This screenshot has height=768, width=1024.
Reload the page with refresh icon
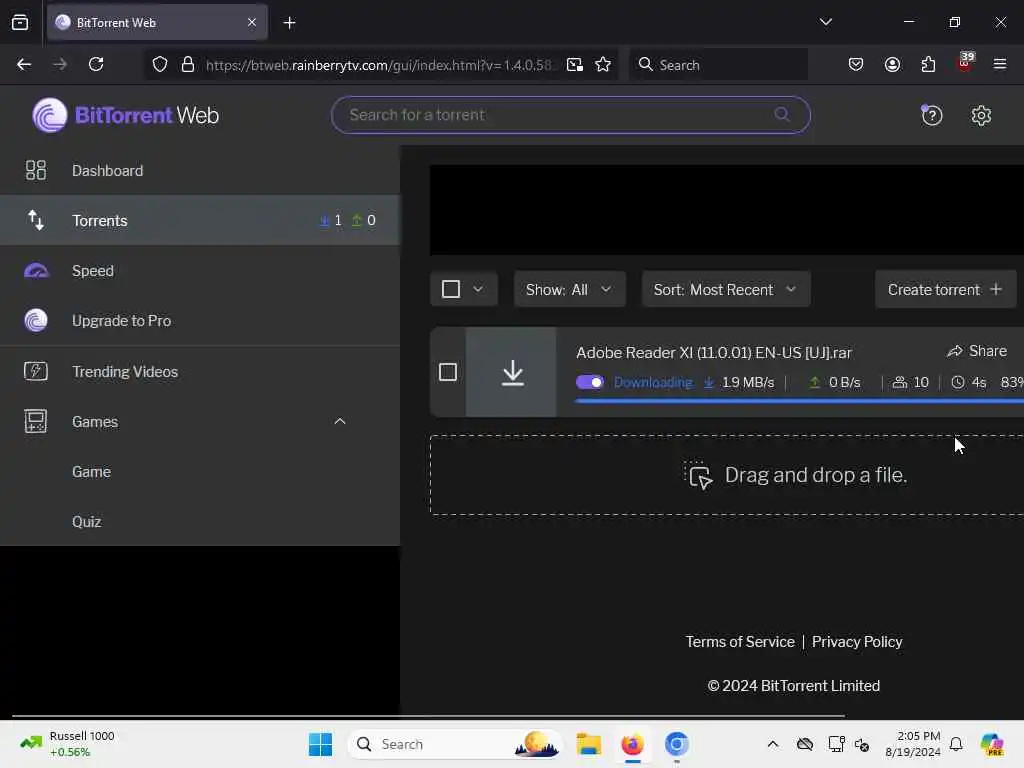pos(96,64)
